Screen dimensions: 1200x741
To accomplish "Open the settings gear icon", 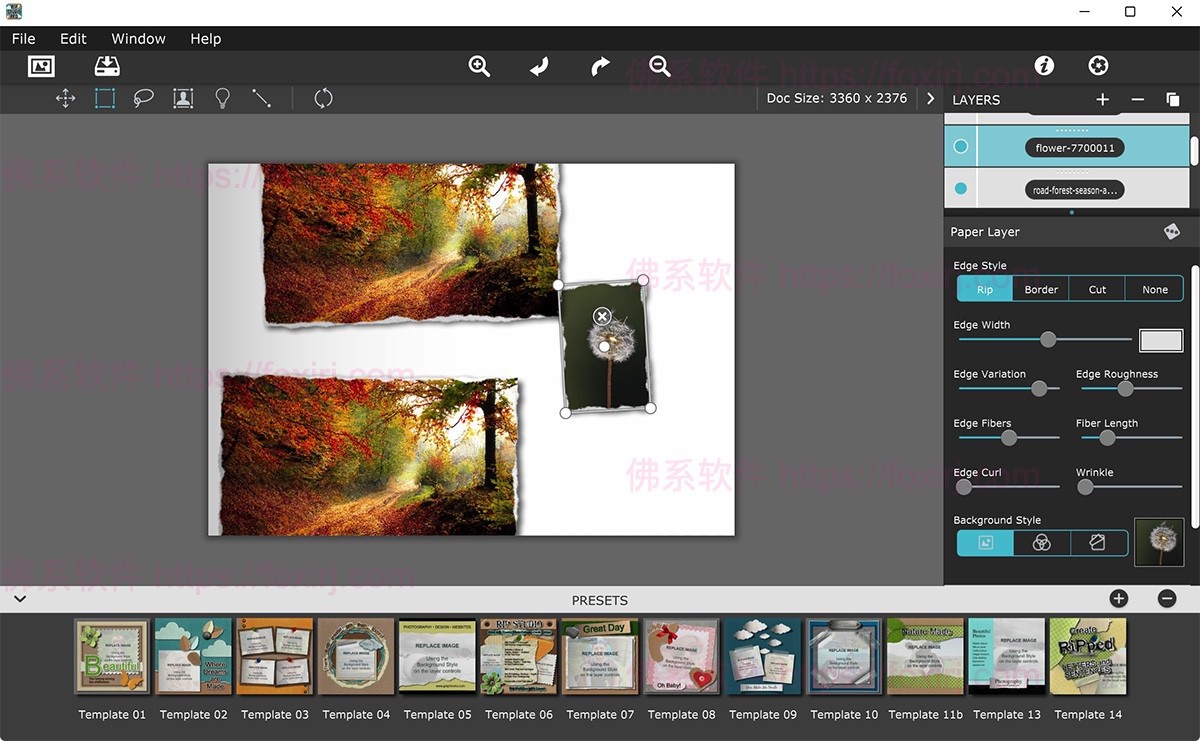I will (x=1098, y=65).
